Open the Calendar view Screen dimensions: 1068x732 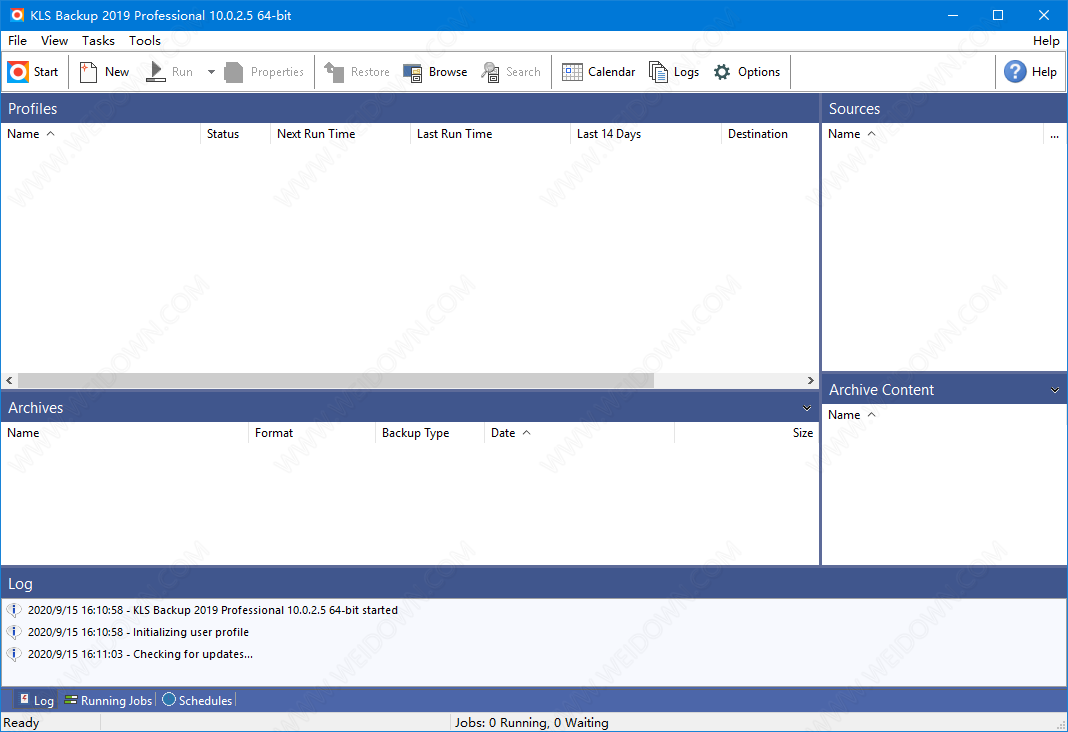point(598,71)
